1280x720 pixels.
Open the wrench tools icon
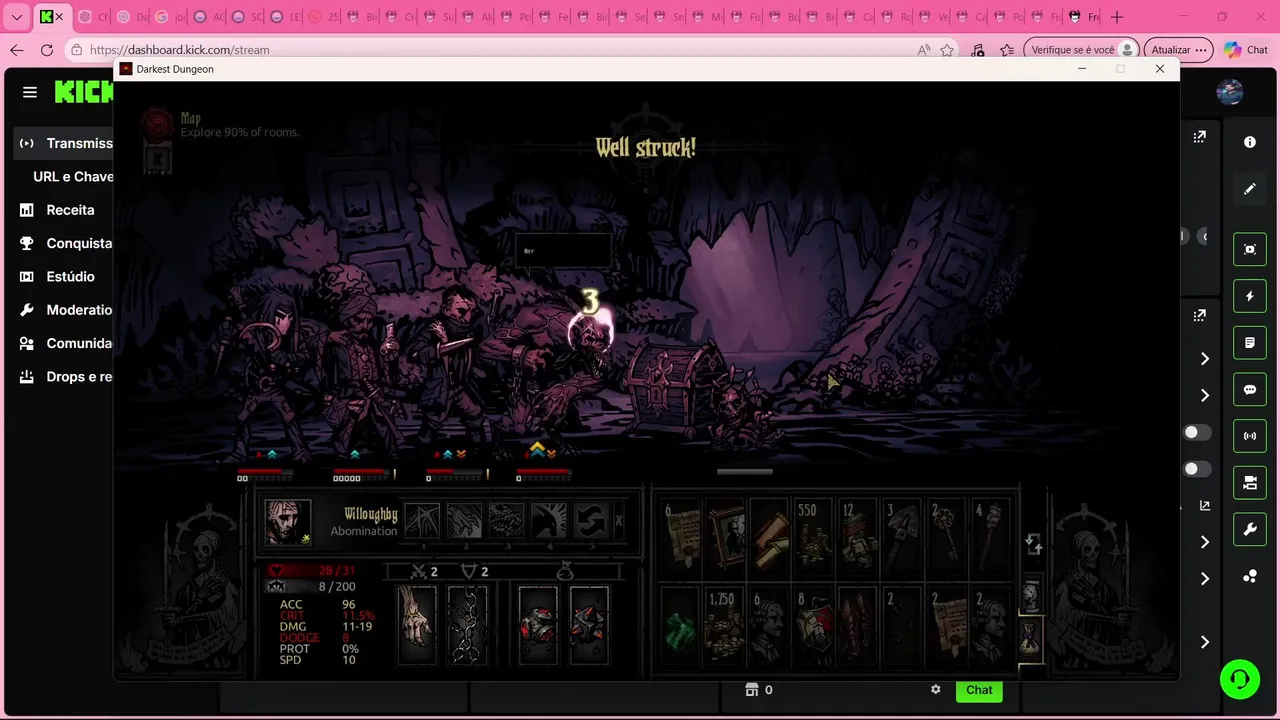[1250, 530]
